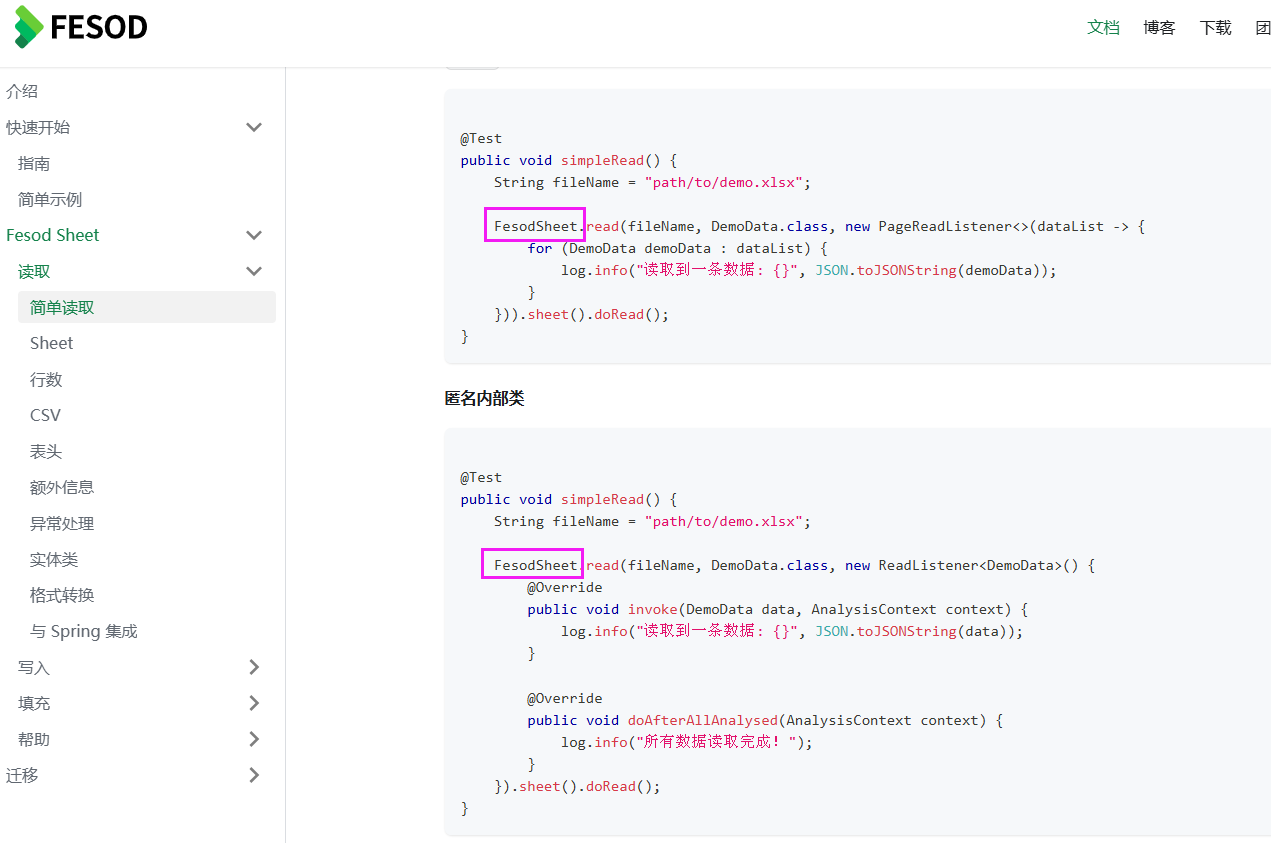Open the 表头 sidebar entry

click(x=46, y=451)
